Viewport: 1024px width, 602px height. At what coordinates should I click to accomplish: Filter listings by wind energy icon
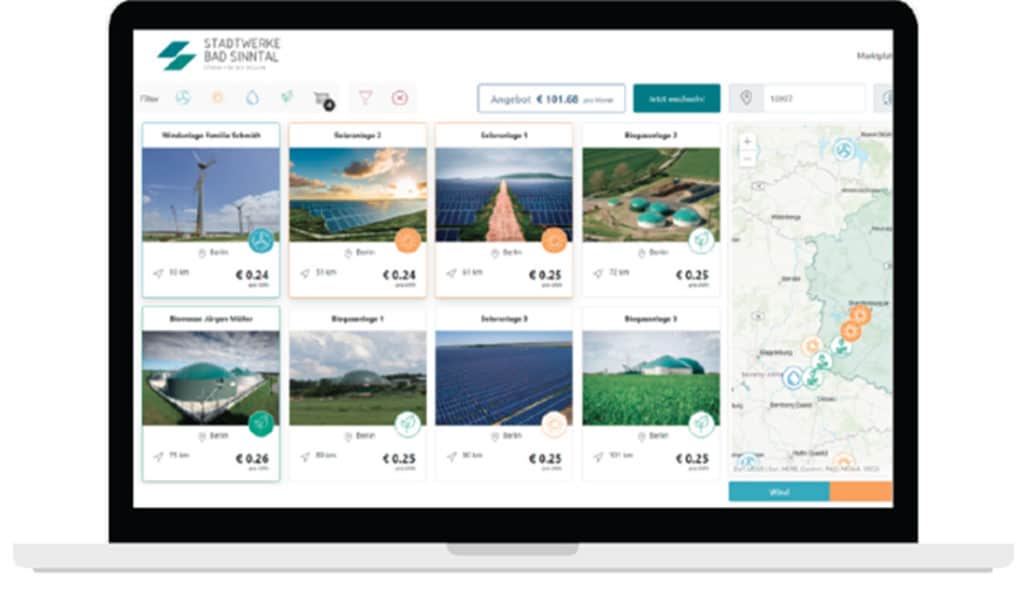pyautogui.click(x=183, y=98)
